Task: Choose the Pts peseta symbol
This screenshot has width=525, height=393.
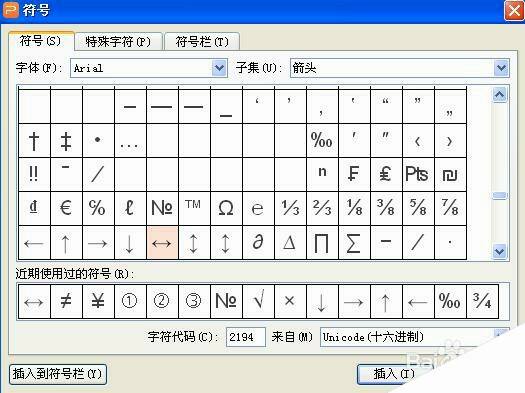Action: [x=418, y=174]
